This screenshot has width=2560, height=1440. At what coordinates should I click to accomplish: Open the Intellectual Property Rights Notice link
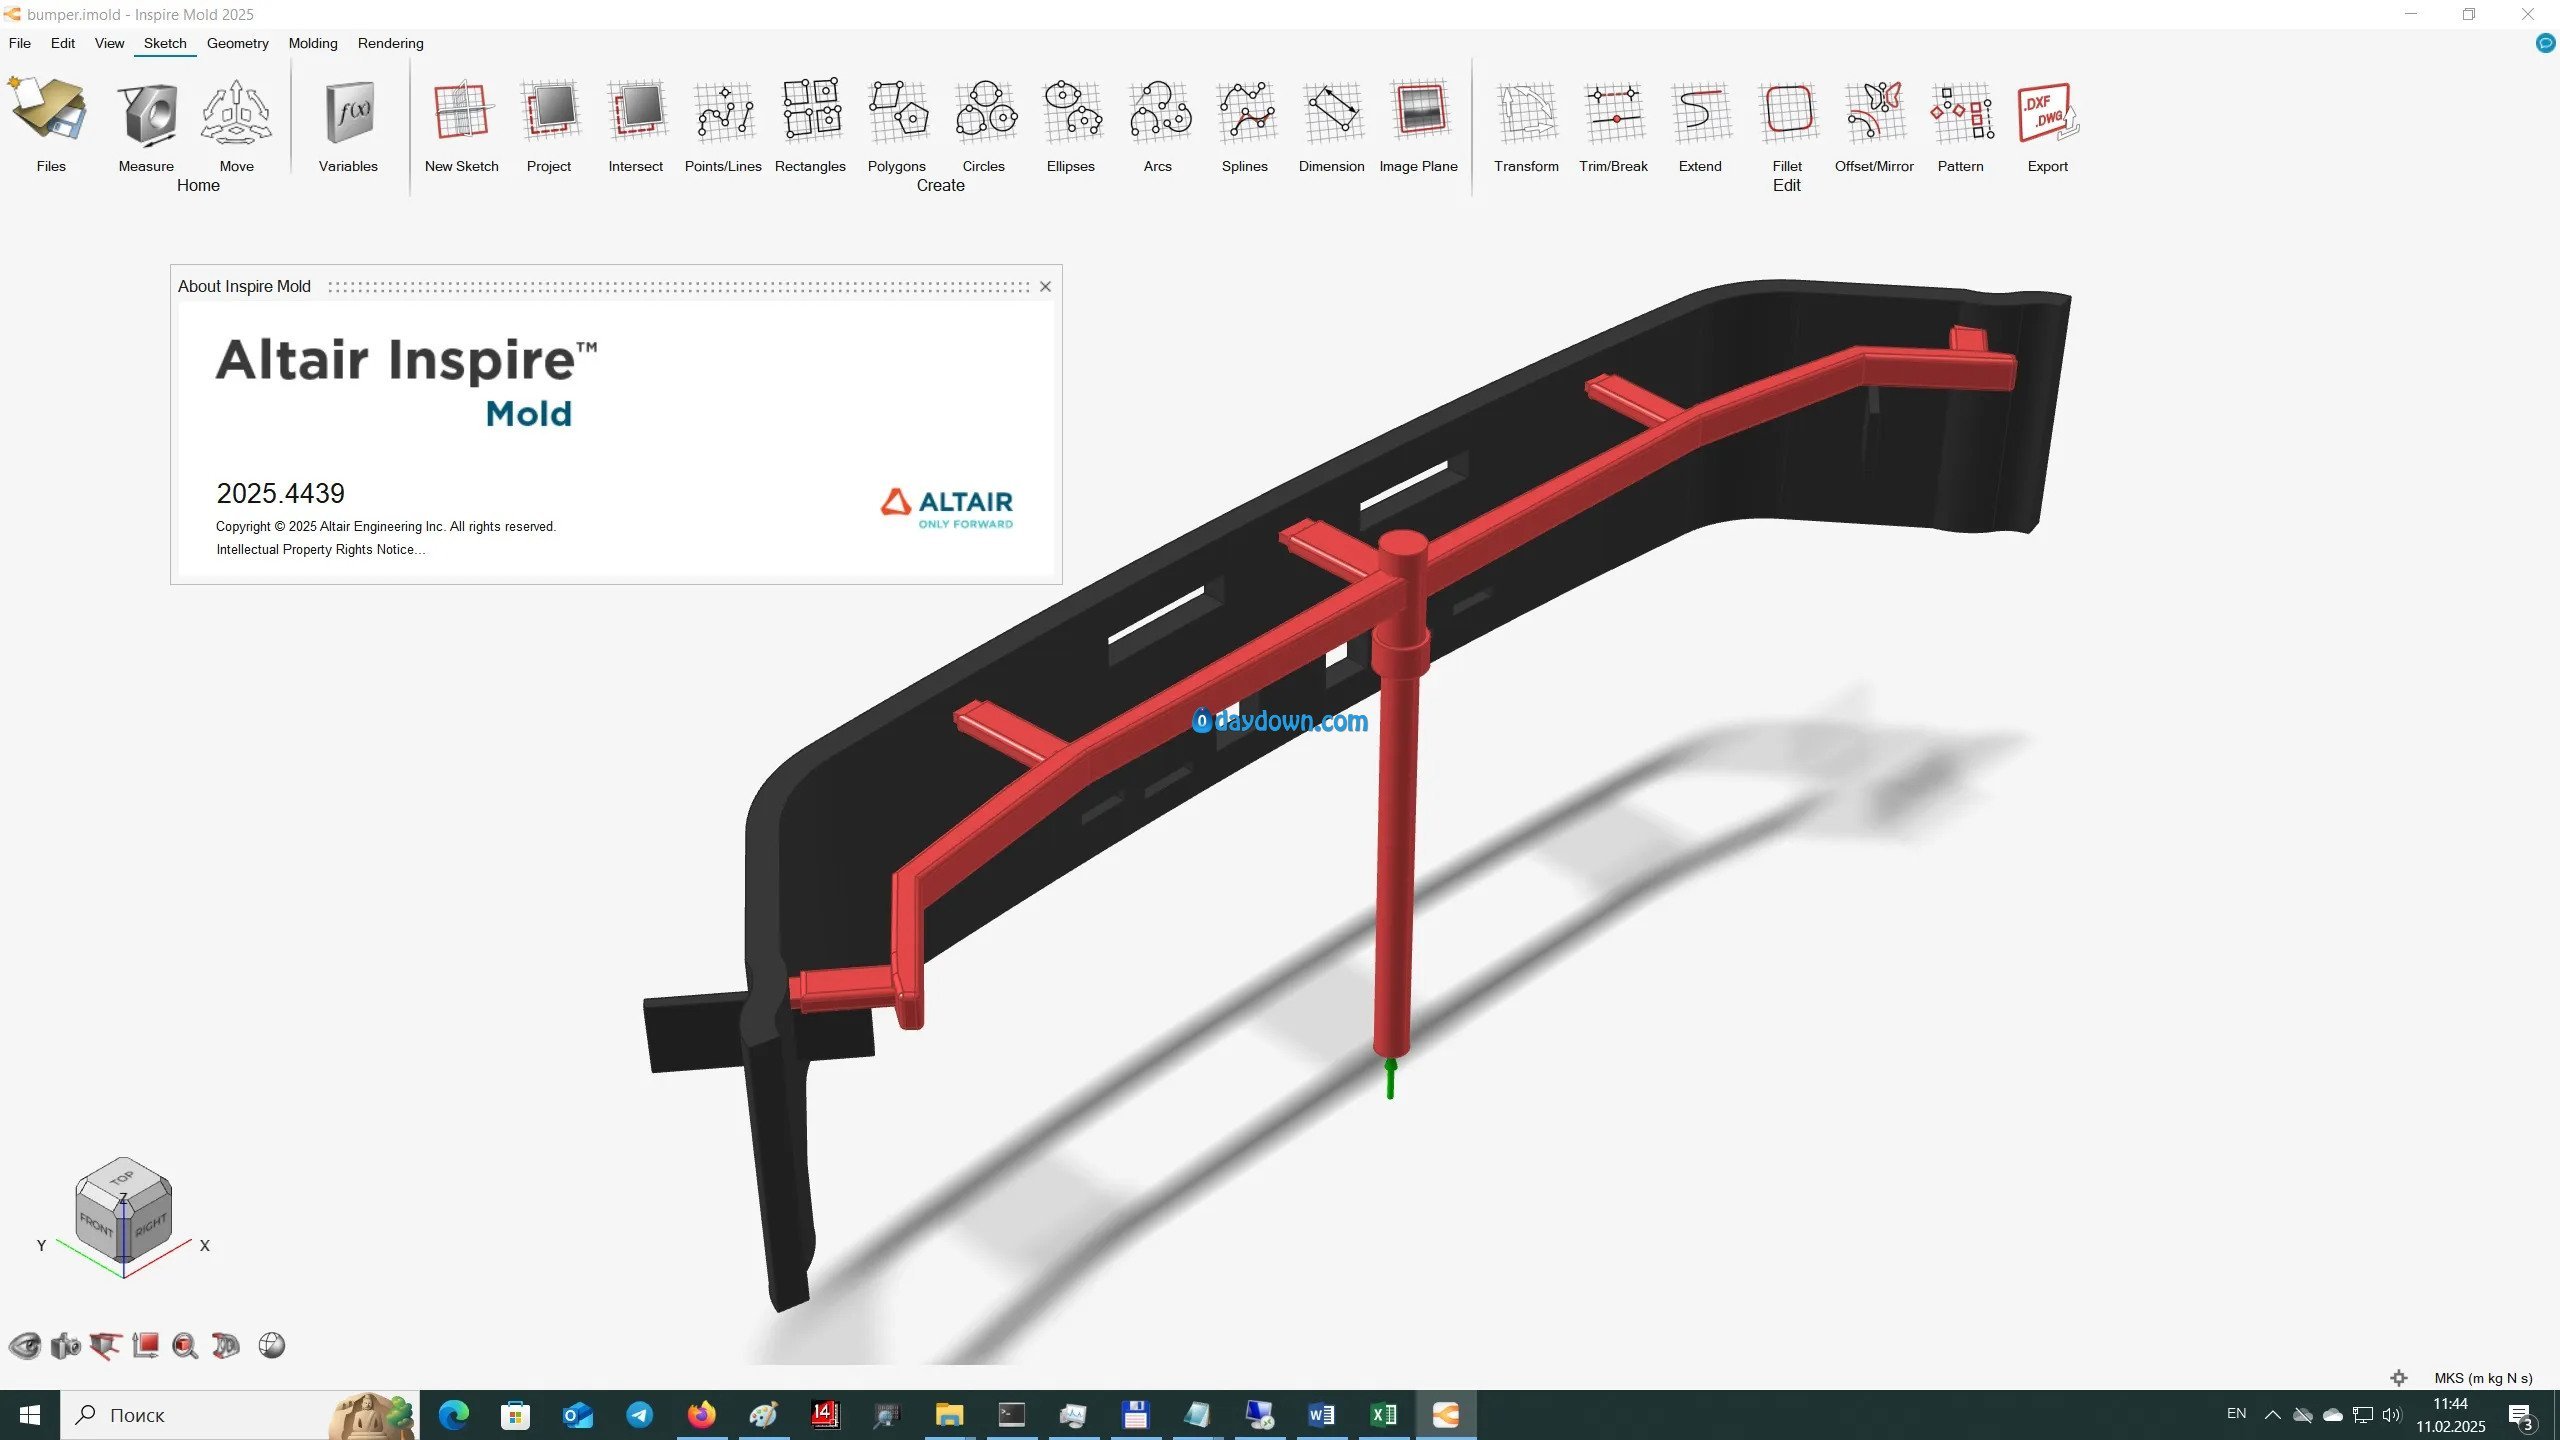320,550
